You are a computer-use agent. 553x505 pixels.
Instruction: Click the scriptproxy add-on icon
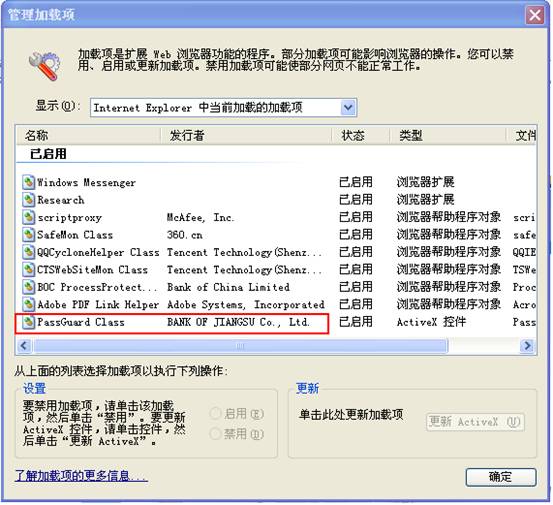[28, 217]
